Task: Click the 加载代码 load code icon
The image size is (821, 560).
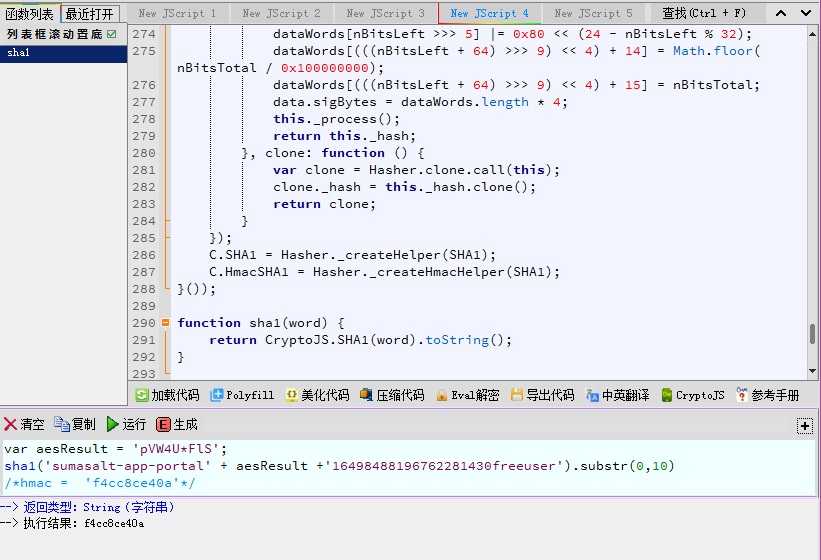Action: [142, 395]
